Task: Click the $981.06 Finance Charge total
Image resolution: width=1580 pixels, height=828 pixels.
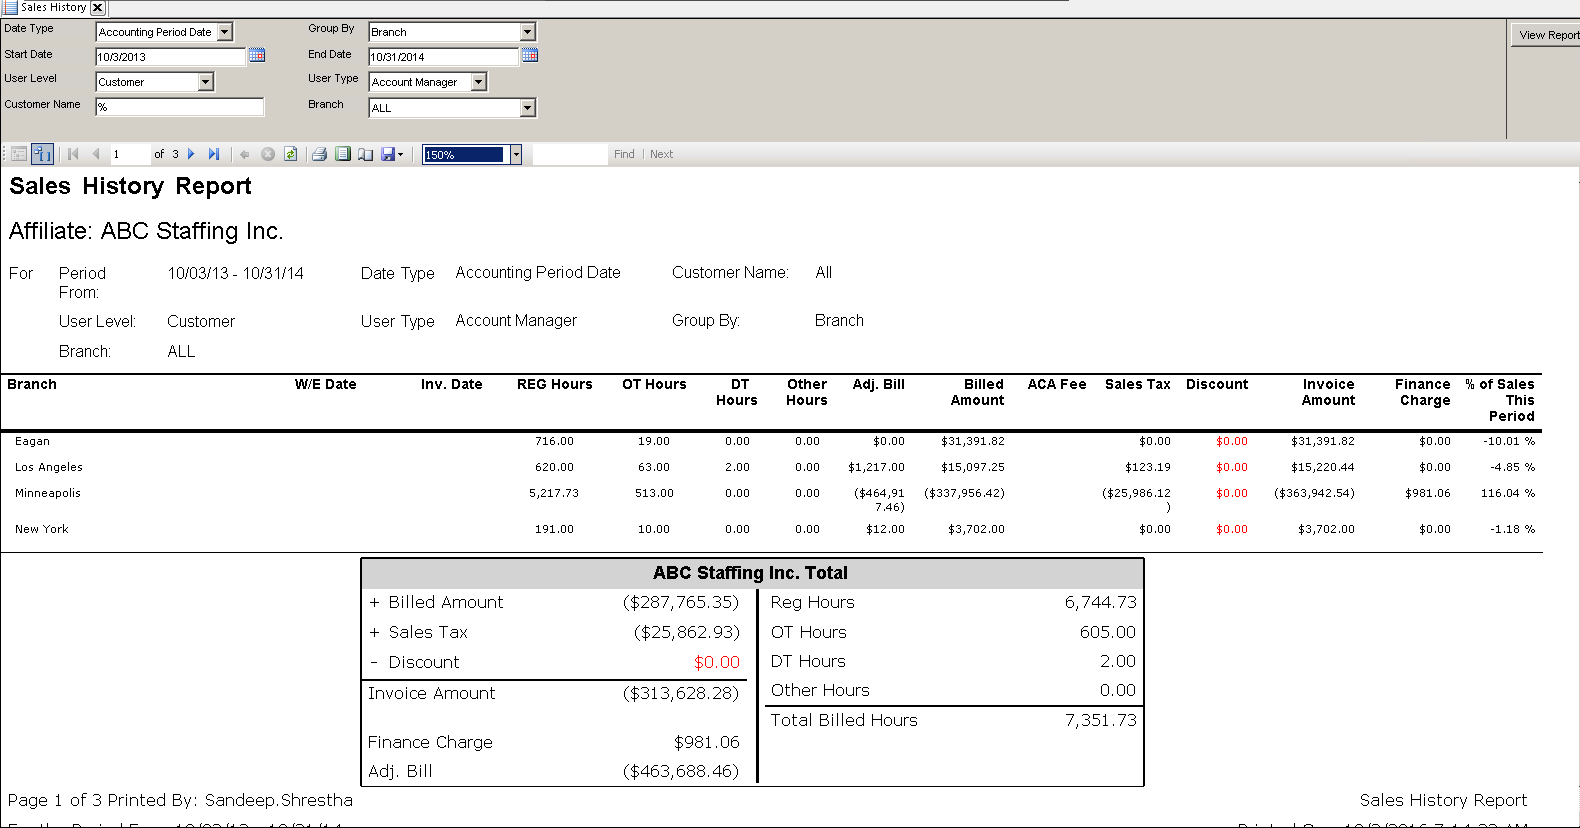Action: (x=707, y=742)
